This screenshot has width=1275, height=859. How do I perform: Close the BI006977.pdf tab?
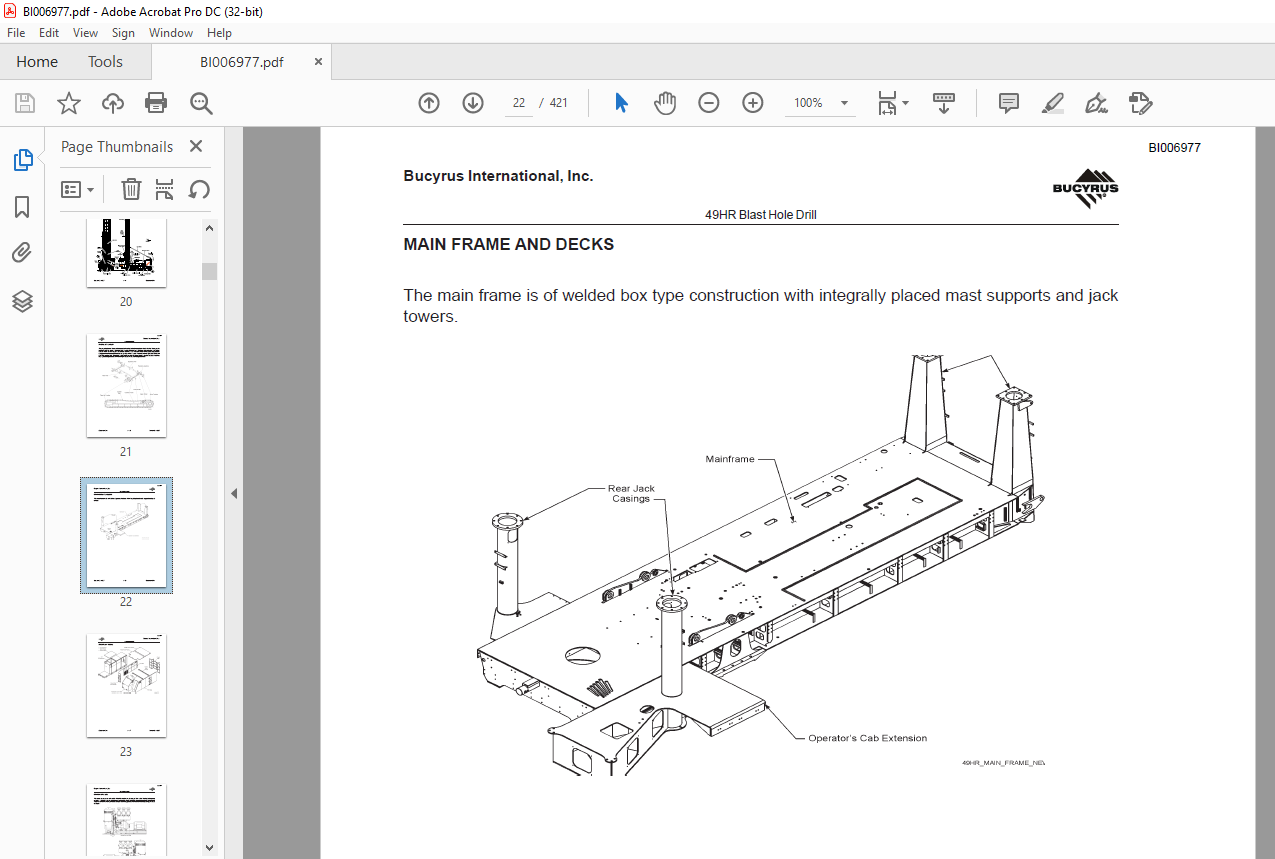[318, 62]
